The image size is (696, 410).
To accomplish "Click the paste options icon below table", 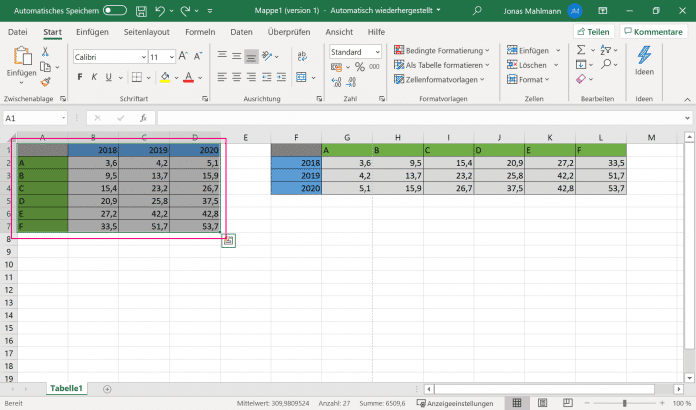I will pos(229,239).
